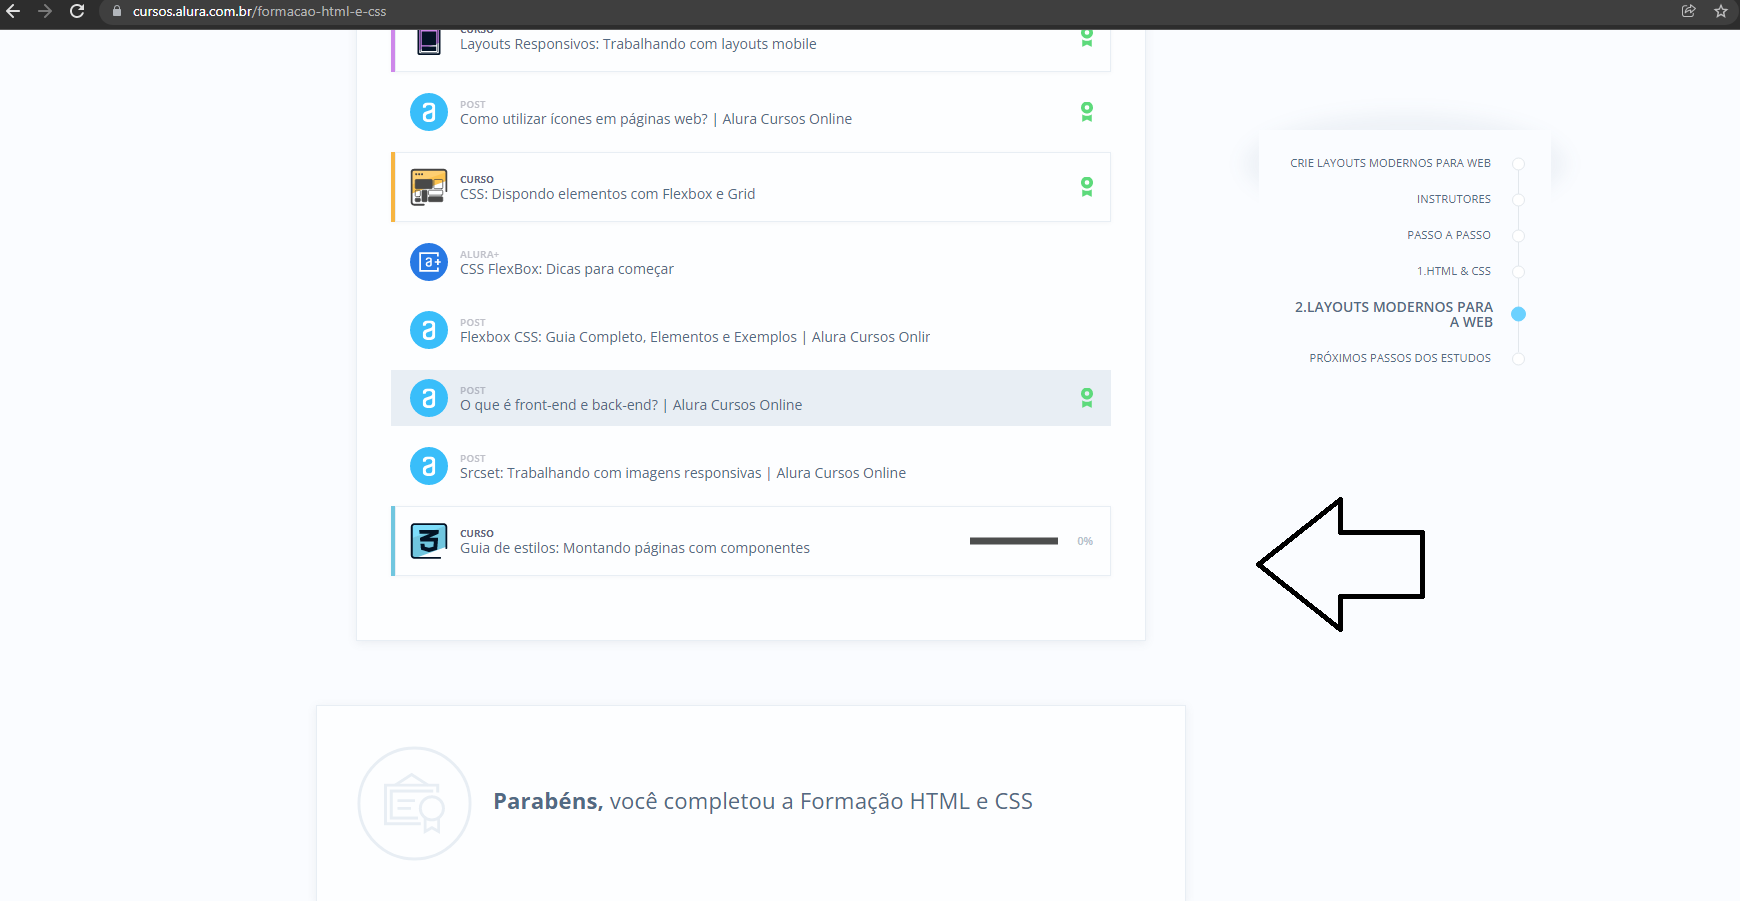This screenshot has width=1740, height=901.
Task: Click the CSS3 icon of Guia de estilos course
Action: coord(429,541)
